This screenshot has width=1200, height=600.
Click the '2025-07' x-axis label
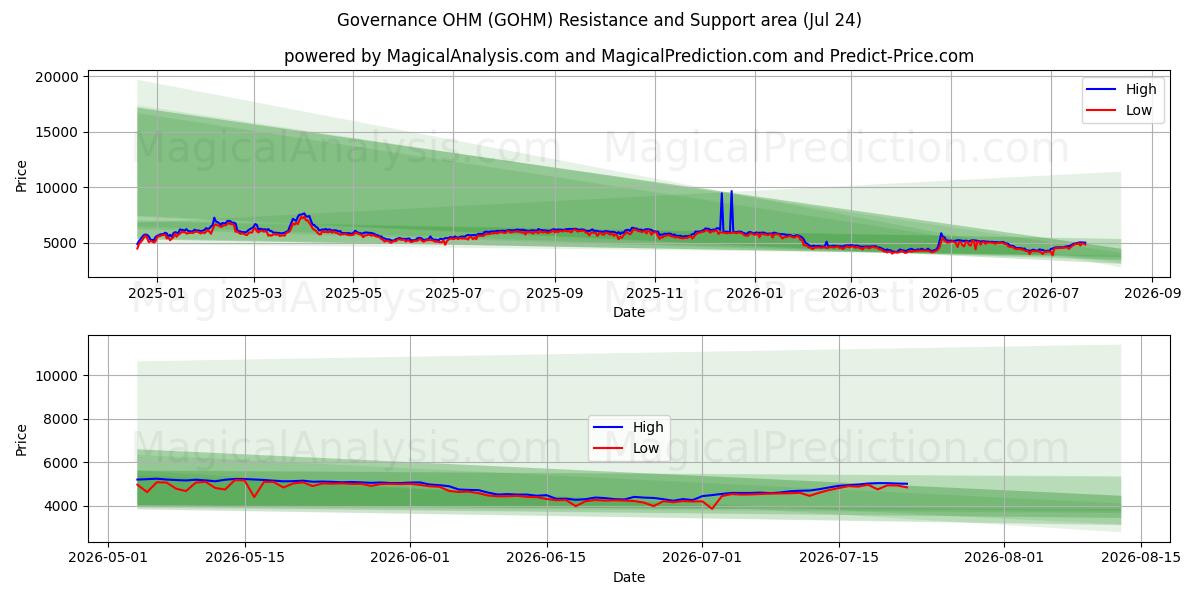tap(453, 294)
